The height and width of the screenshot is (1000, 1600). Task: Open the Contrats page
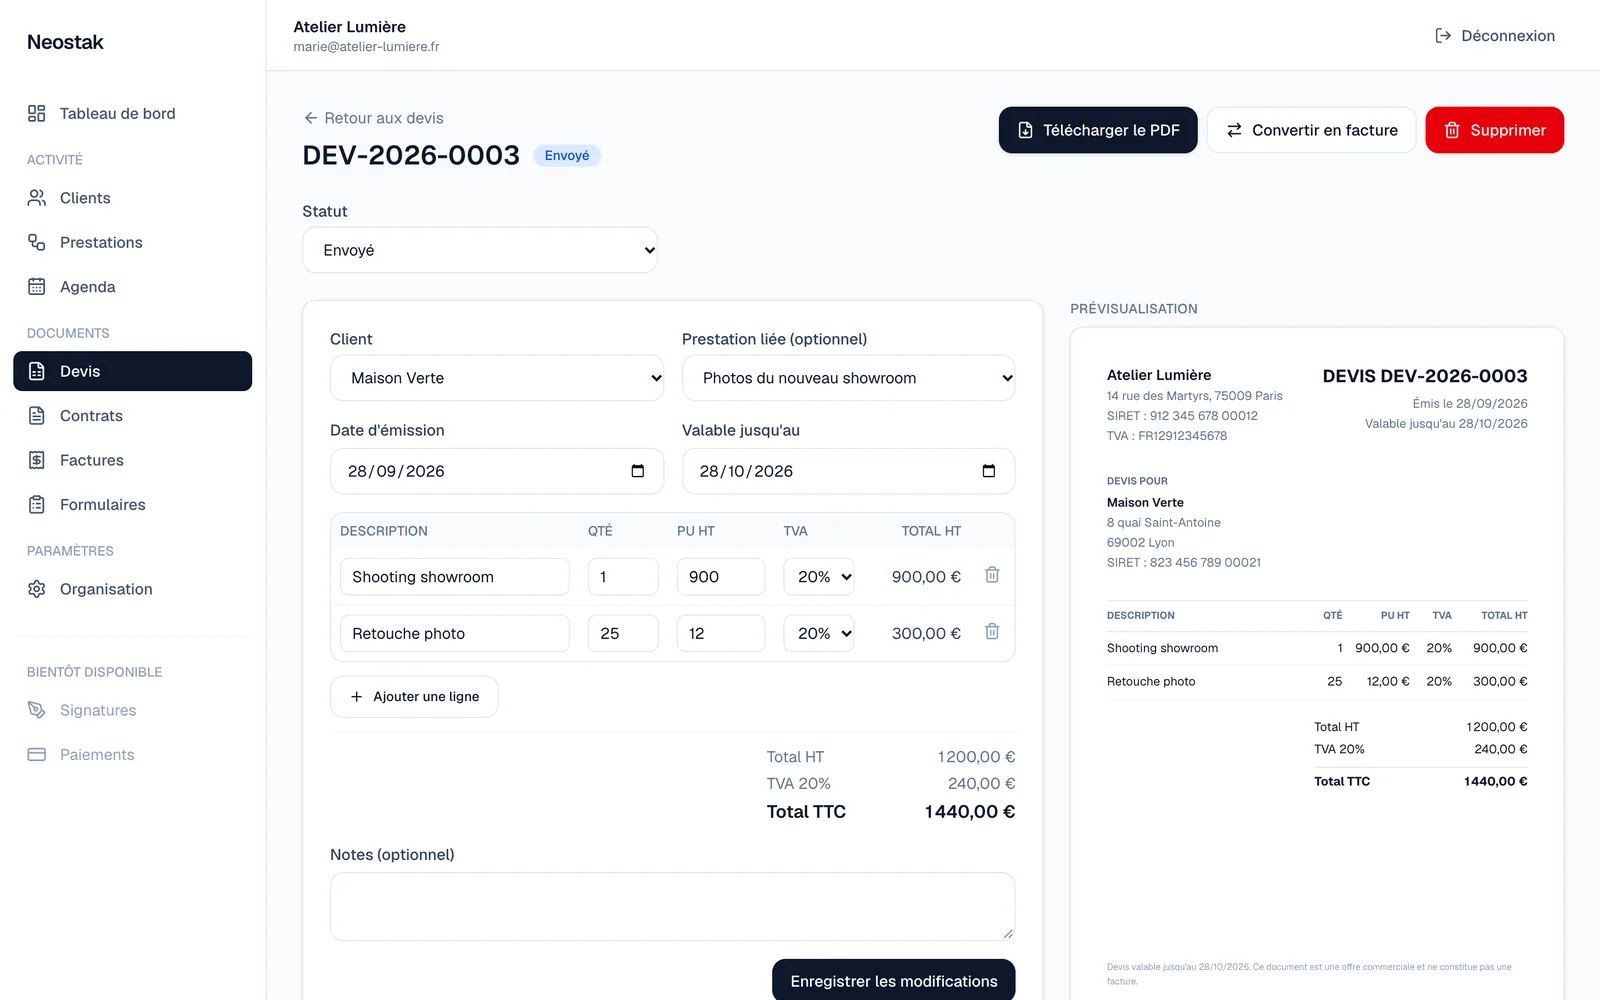[132, 416]
